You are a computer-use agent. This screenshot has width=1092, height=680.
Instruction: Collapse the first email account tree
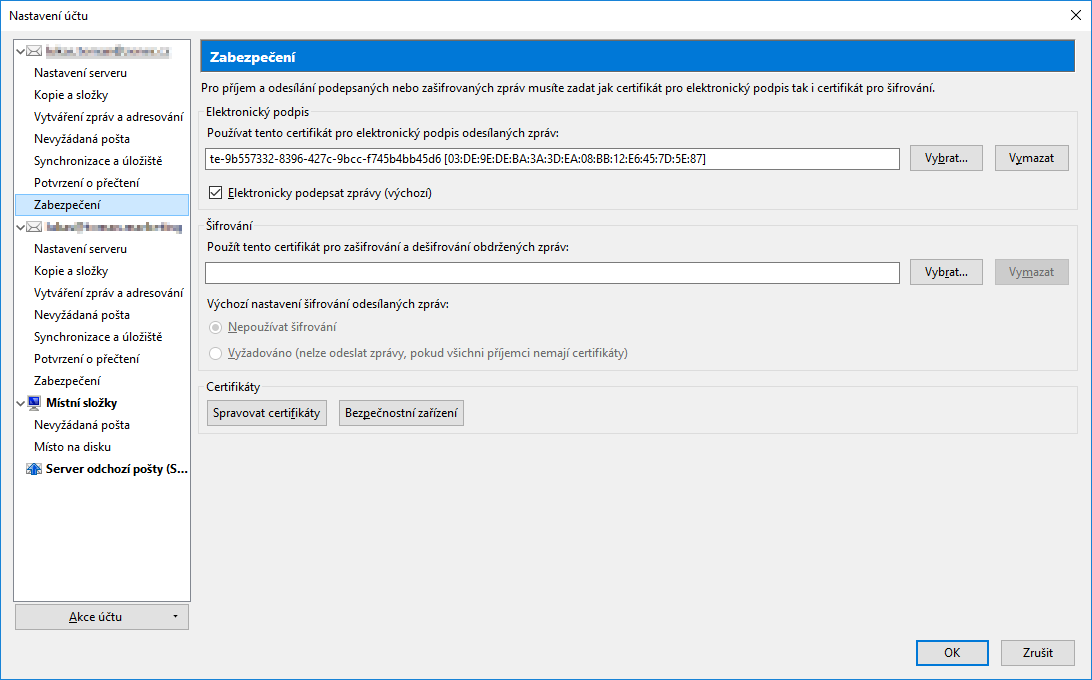pyautogui.click(x=21, y=51)
